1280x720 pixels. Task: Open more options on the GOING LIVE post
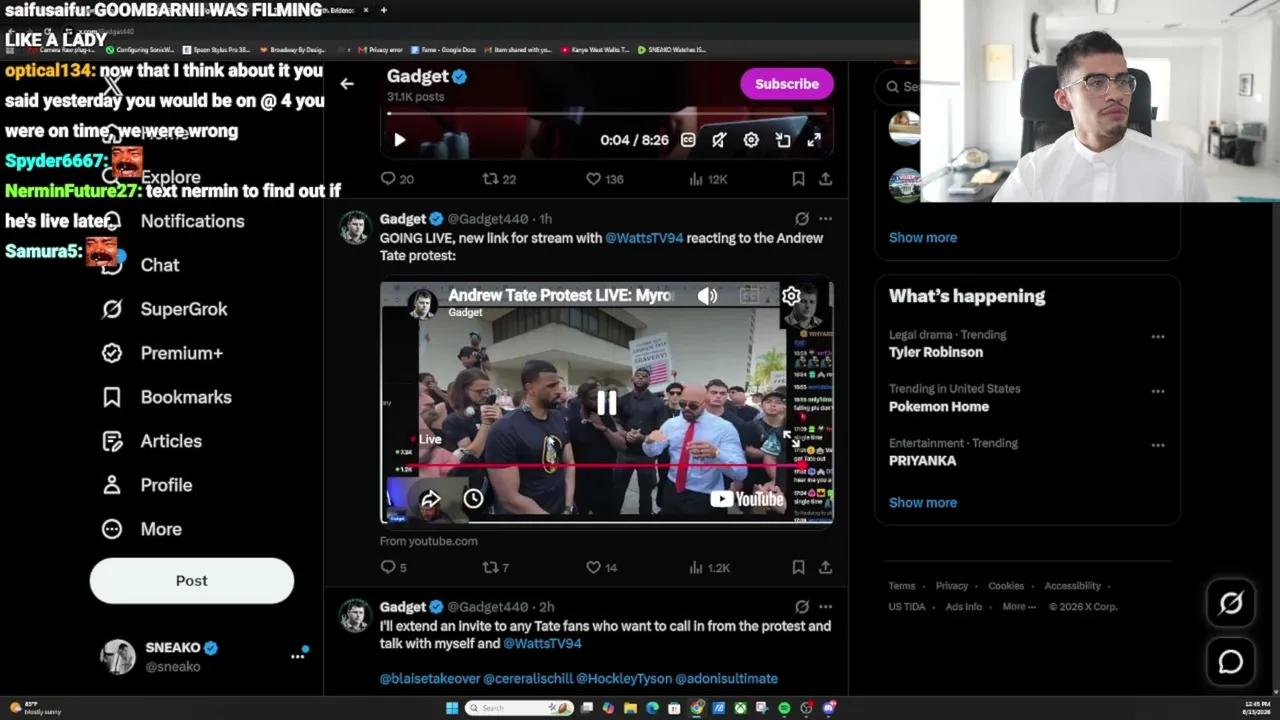[x=825, y=218]
